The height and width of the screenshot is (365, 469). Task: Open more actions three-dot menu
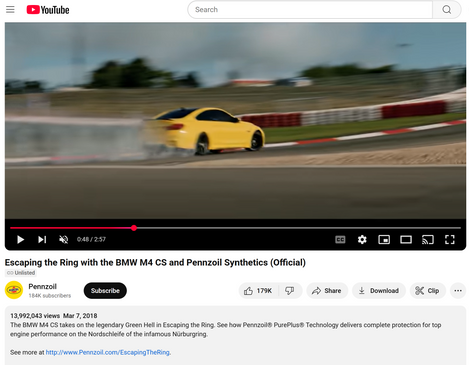tap(458, 291)
